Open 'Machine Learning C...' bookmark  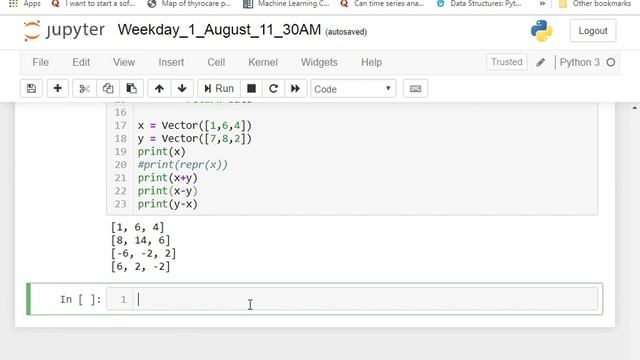click(286, 4)
